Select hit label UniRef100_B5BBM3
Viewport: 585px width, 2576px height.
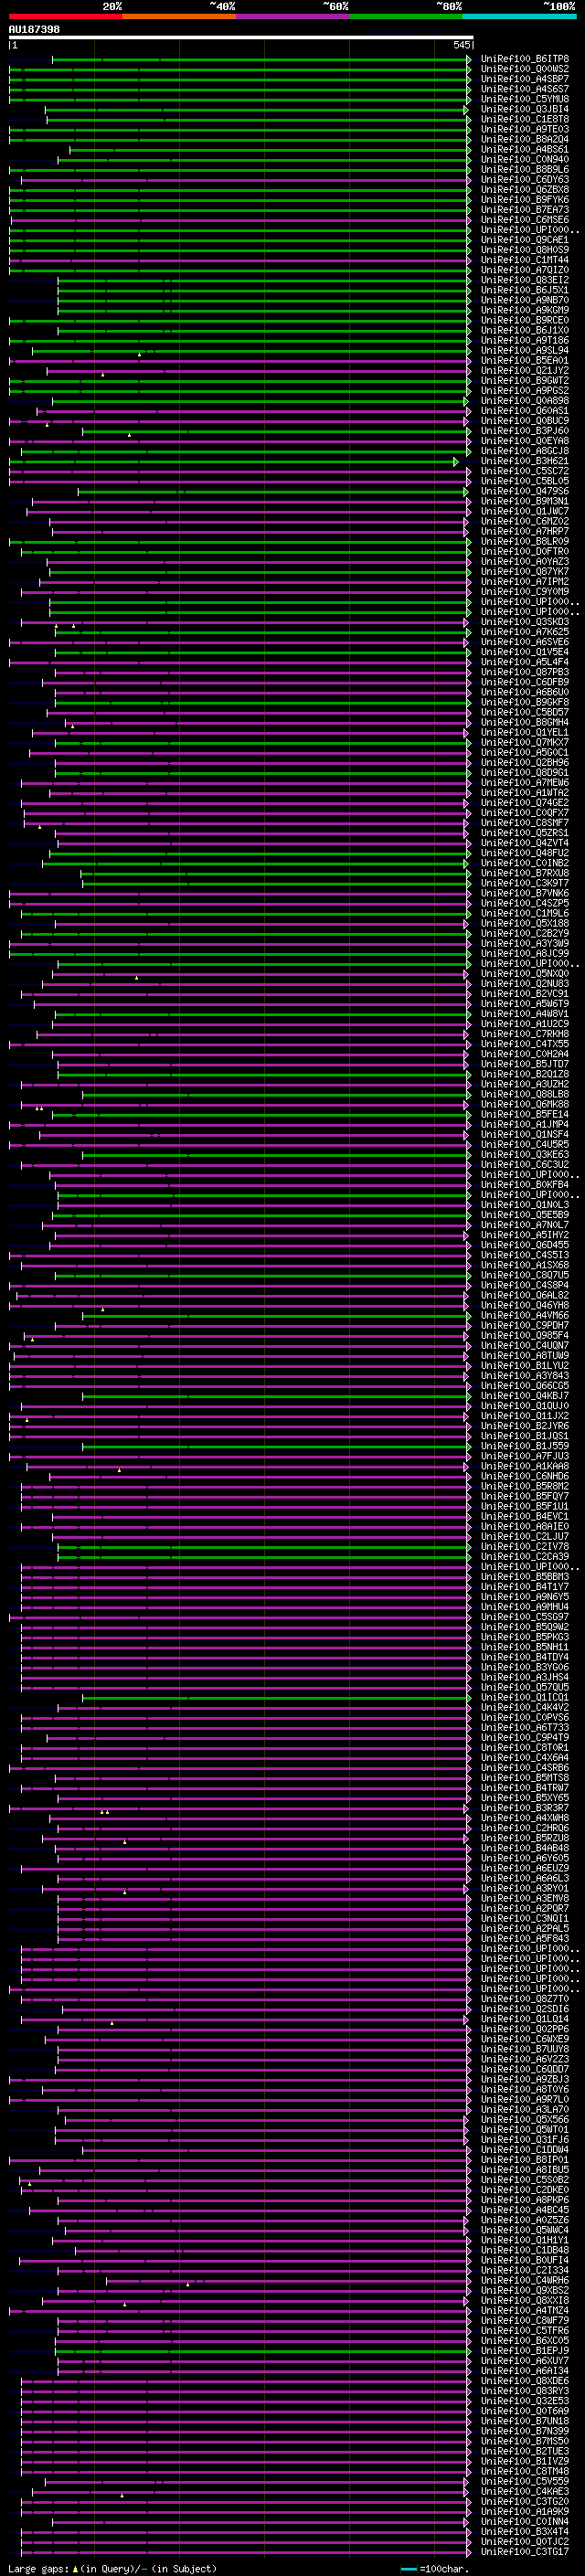tap(524, 1576)
